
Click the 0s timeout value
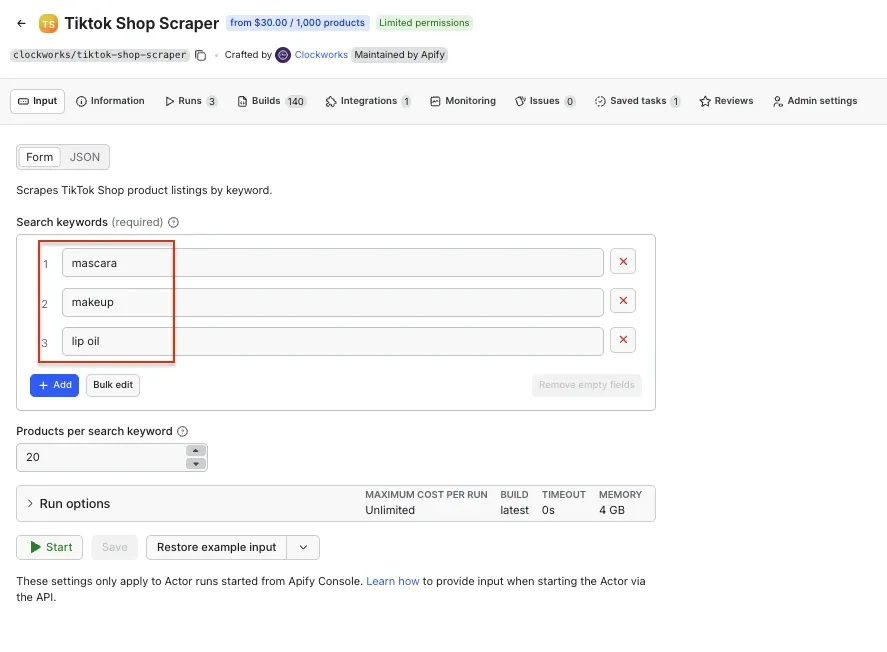pyautogui.click(x=548, y=510)
